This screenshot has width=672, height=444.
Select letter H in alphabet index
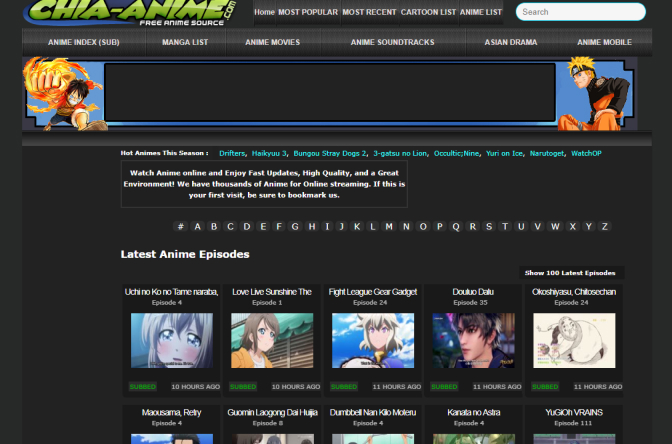312,226
